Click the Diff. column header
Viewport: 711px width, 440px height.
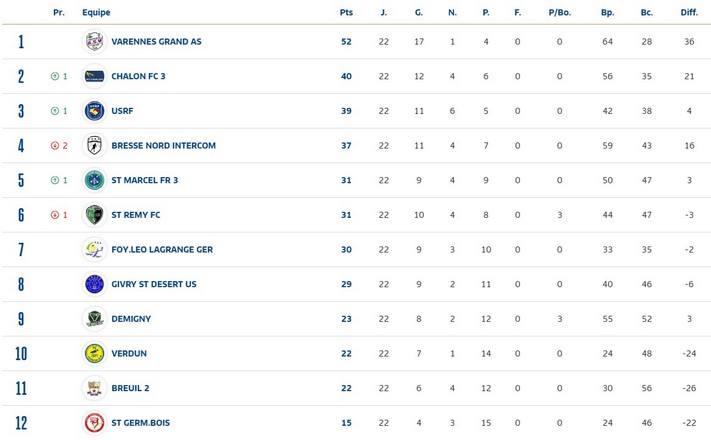(x=689, y=12)
